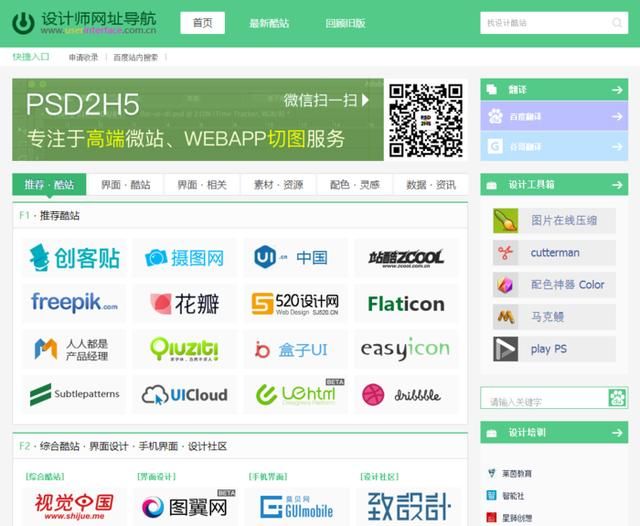Click the 综合酷站 category label
The height and width of the screenshot is (526, 640).
point(45,476)
